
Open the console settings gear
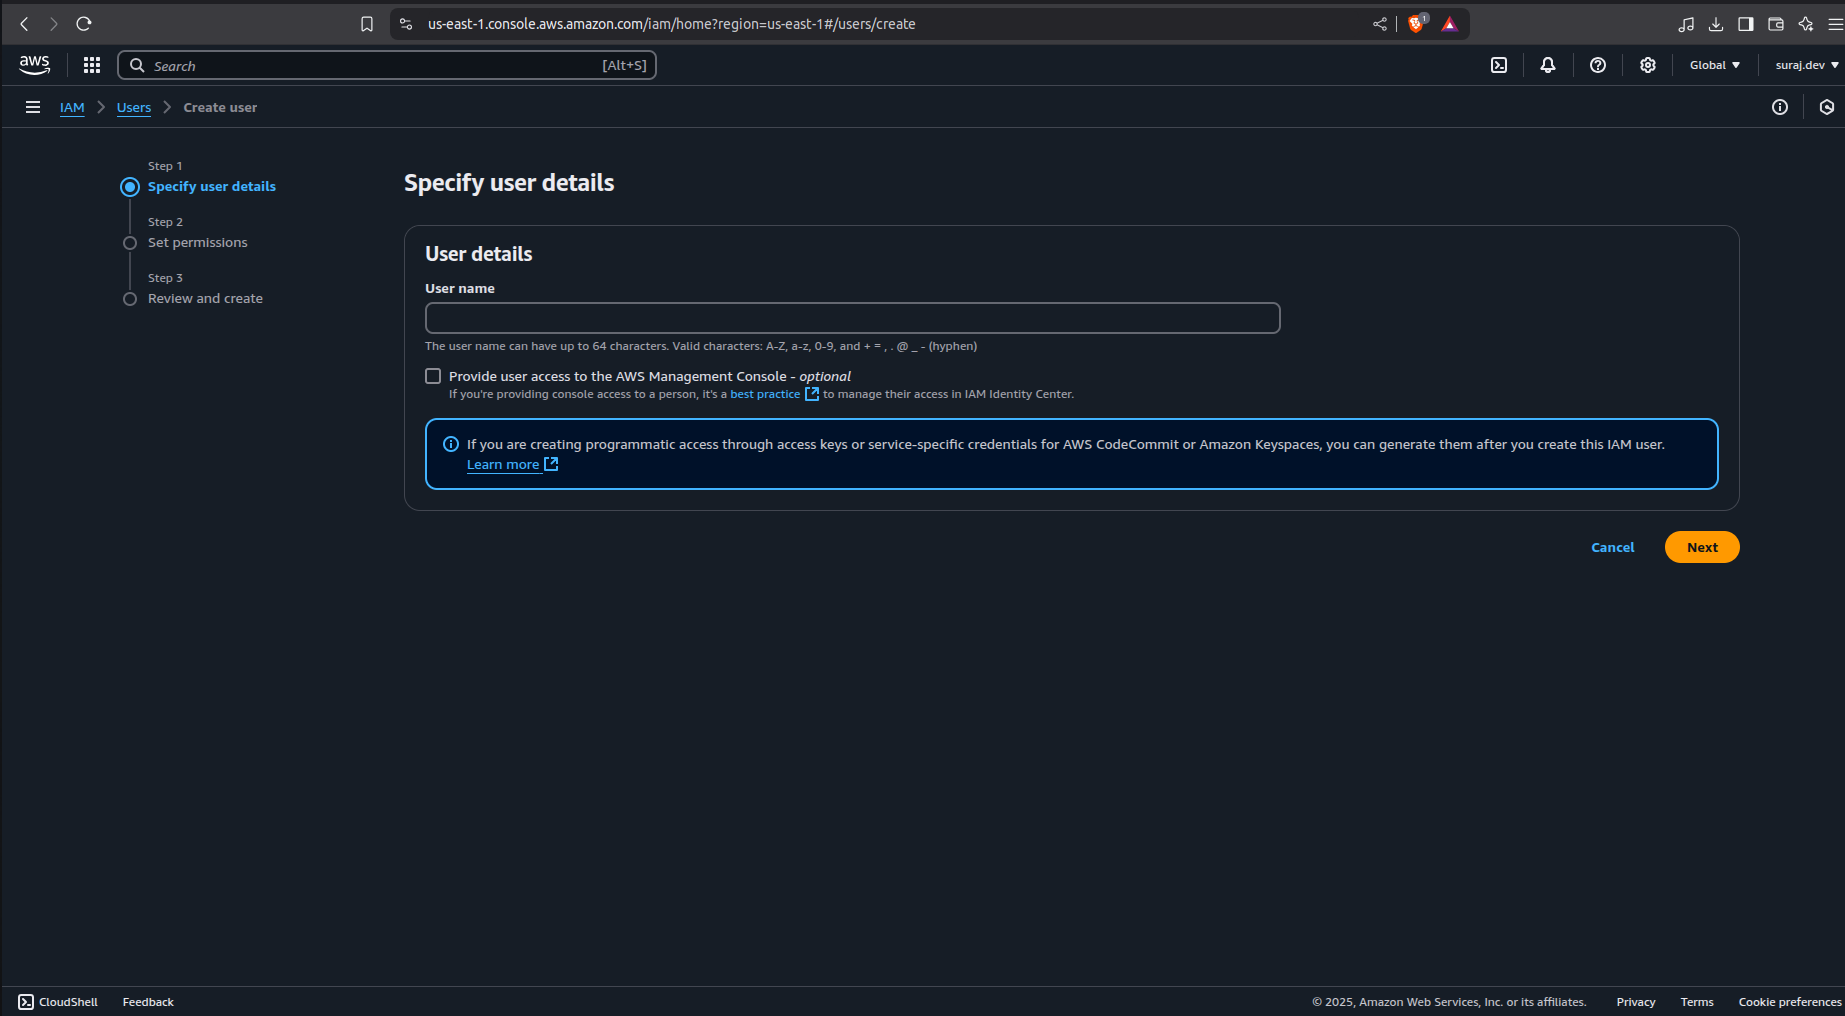pyautogui.click(x=1648, y=65)
